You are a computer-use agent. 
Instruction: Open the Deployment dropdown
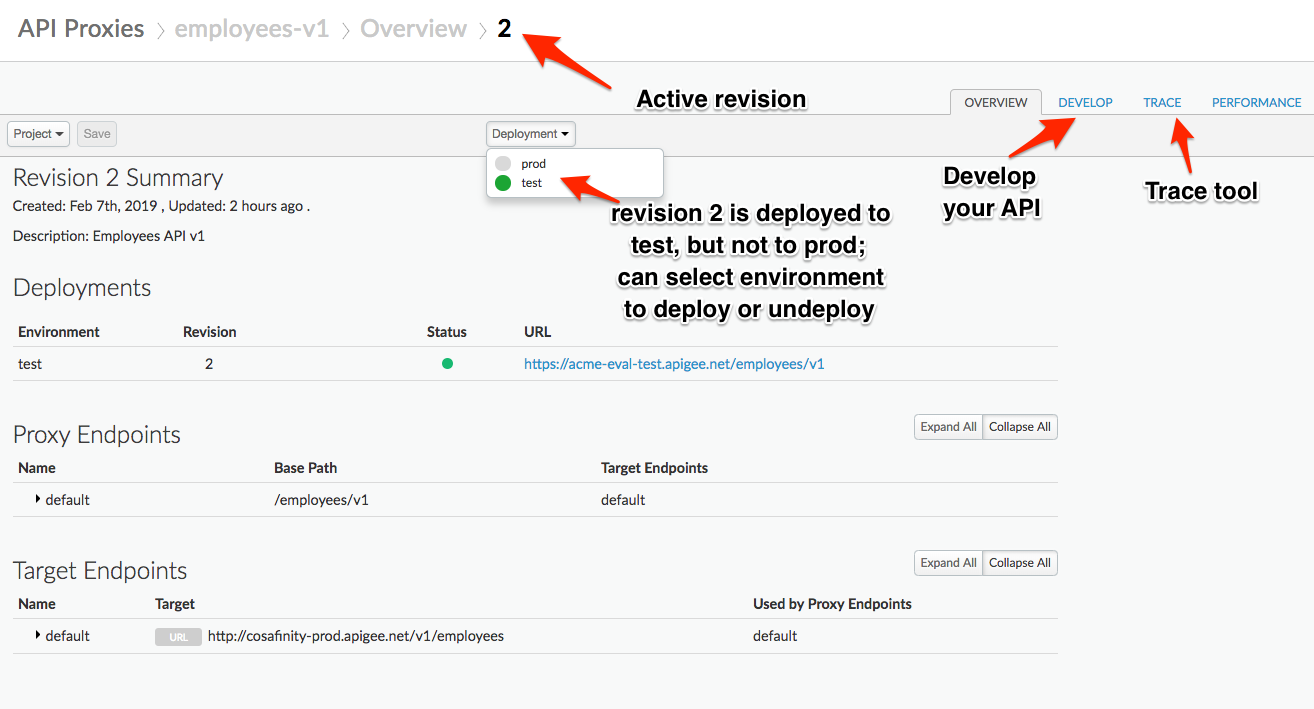pyautogui.click(x=530, y=134)
